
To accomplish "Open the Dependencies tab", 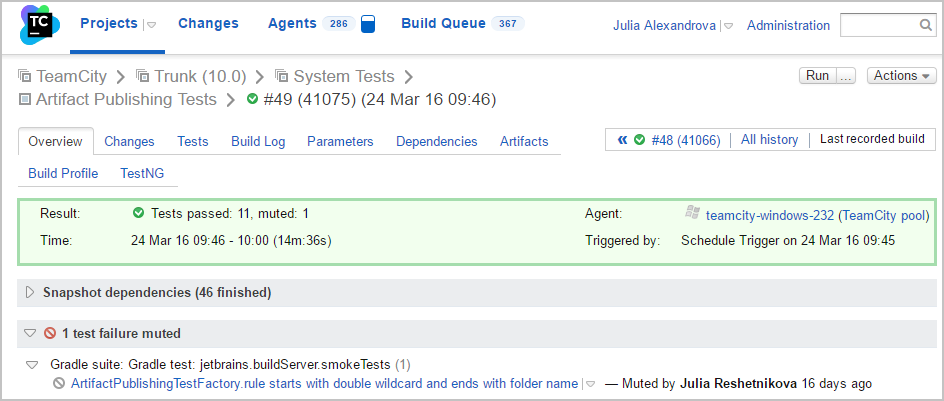I will coord(436,141).
